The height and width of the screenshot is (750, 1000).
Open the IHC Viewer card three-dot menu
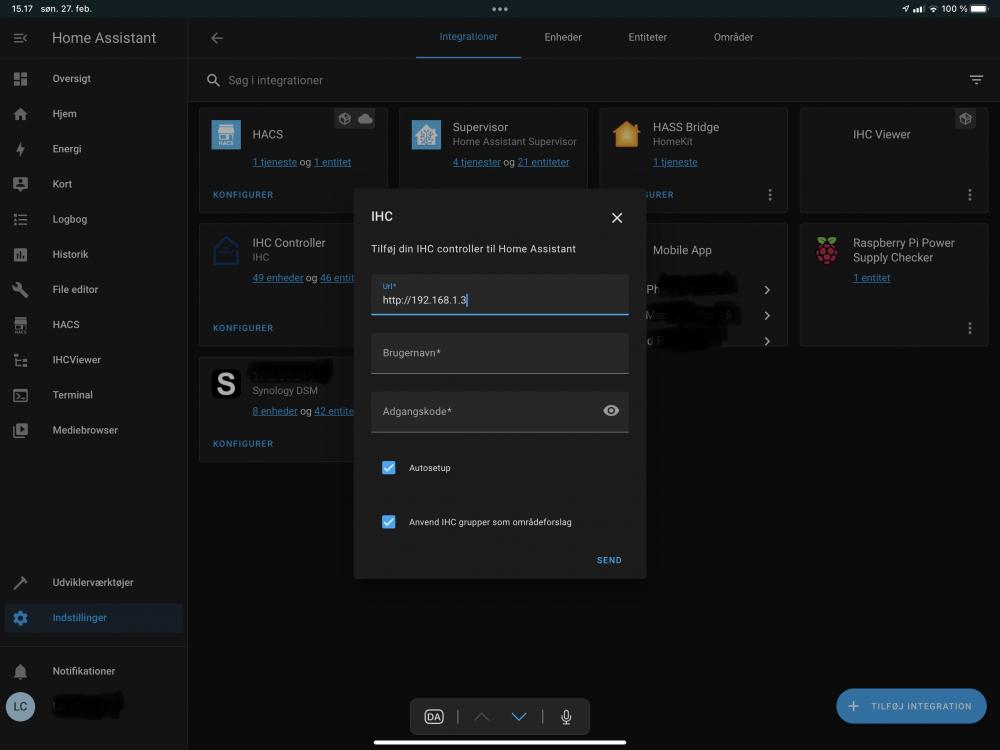[x=969, y=195]
